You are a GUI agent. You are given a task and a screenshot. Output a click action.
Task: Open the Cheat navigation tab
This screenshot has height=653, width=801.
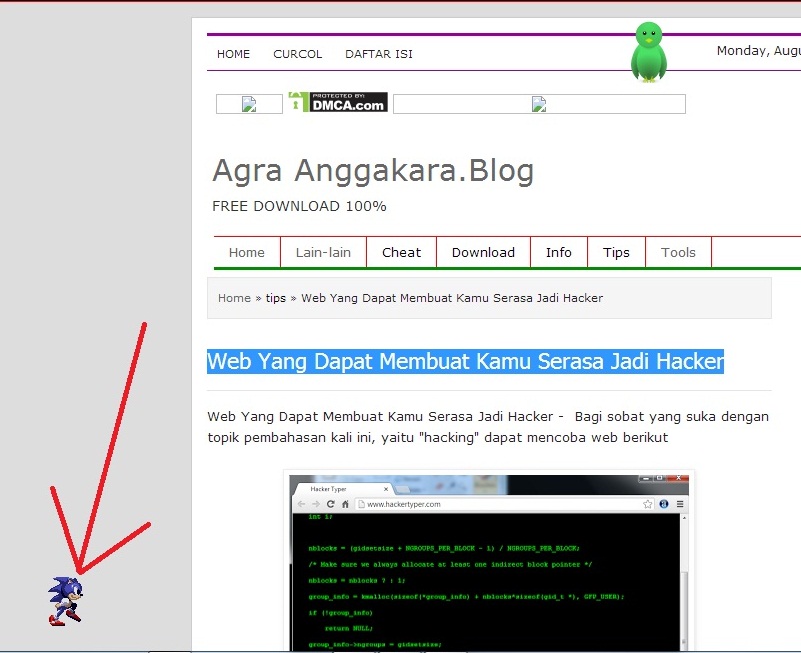tap(401, 253)
